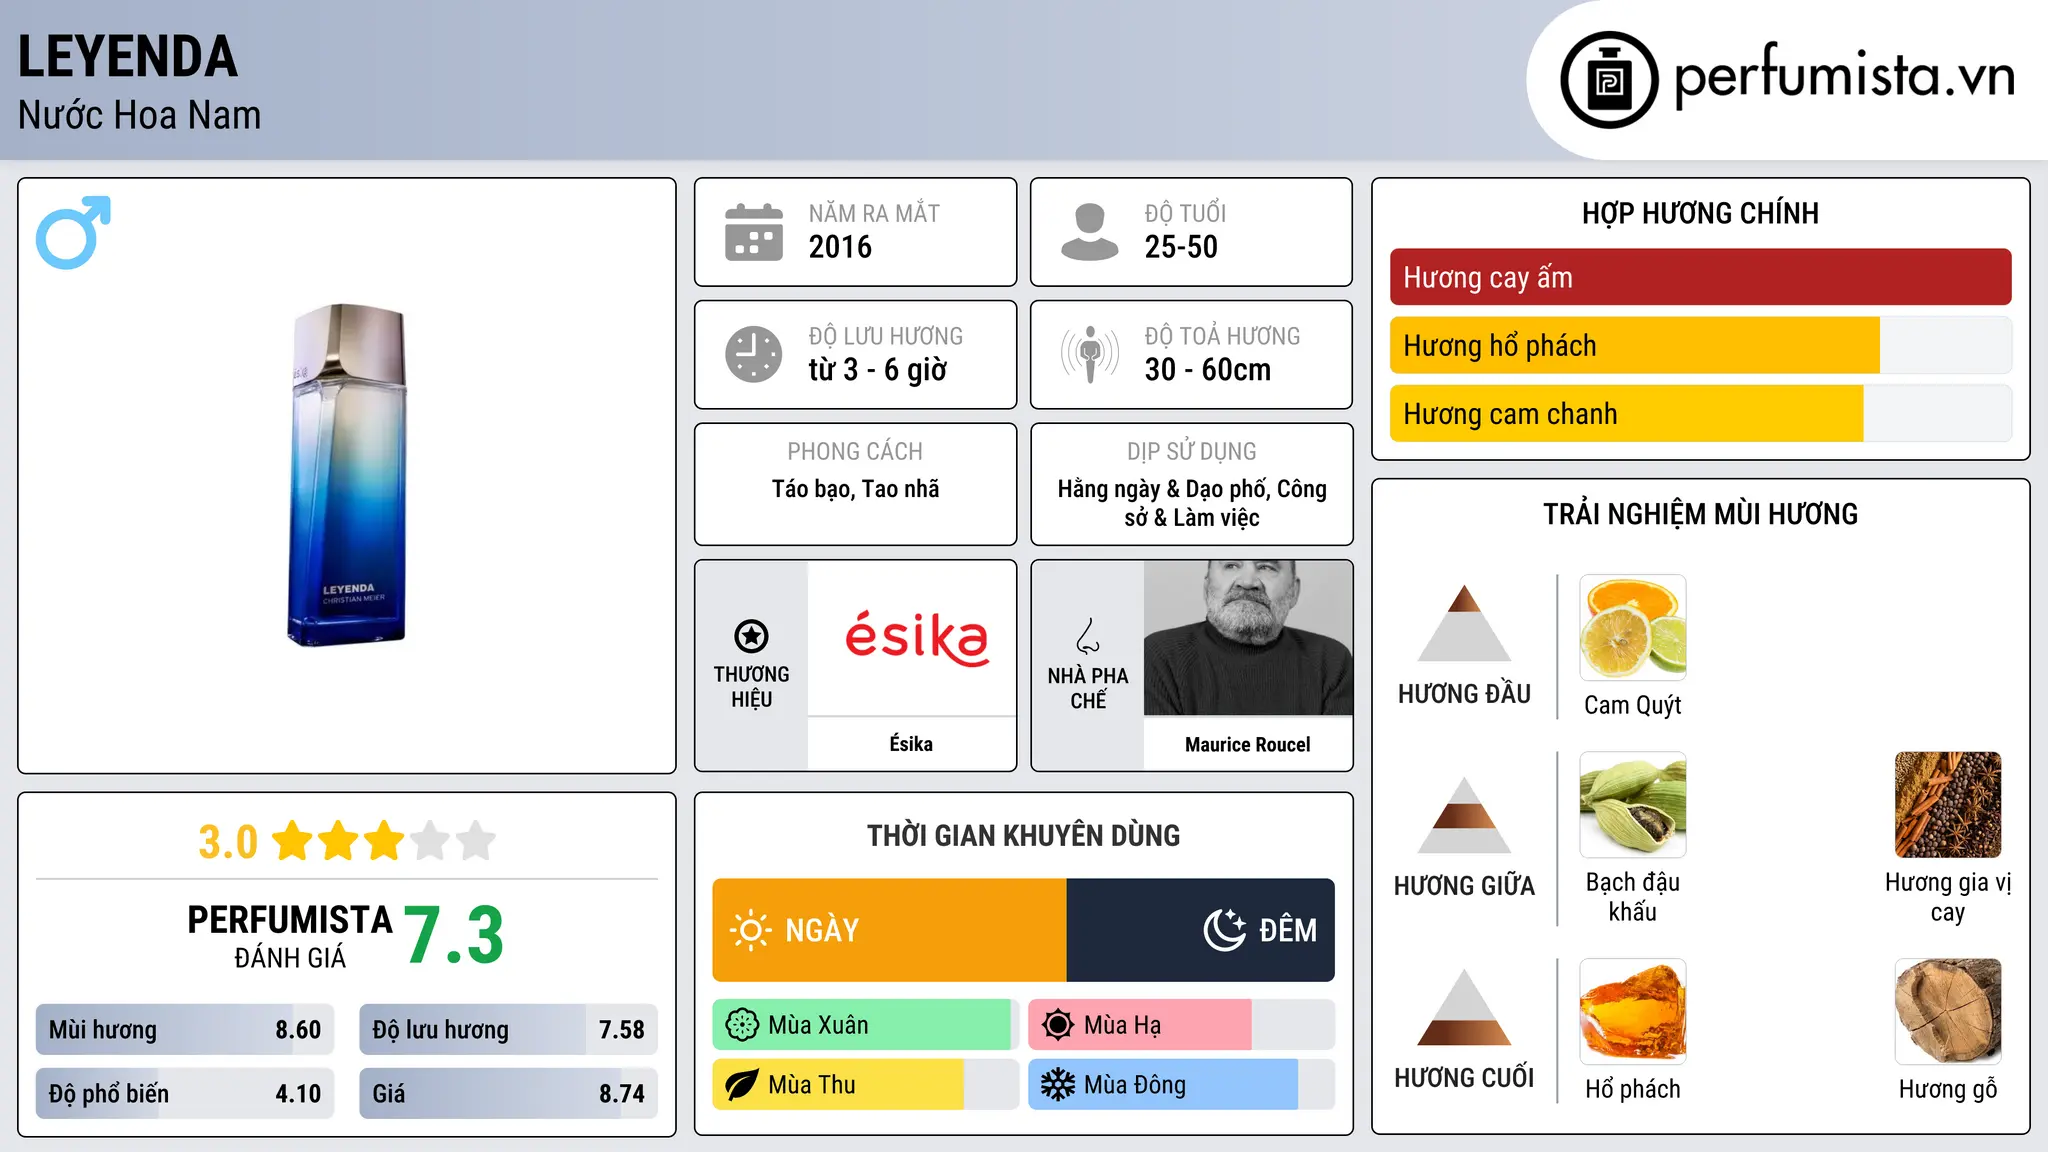Click the Thời gian khuyên dùng heading

click(1024, 835)
